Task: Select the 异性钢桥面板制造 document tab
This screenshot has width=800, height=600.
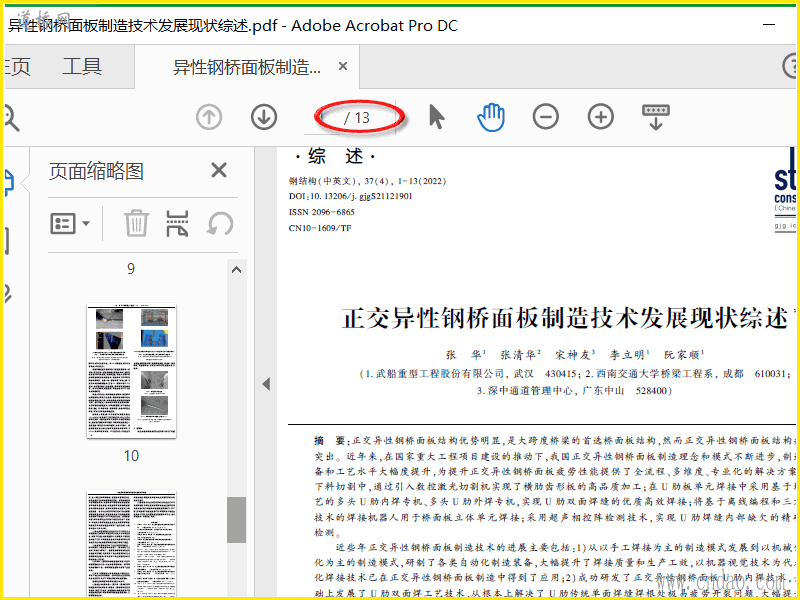Action: 247,67
